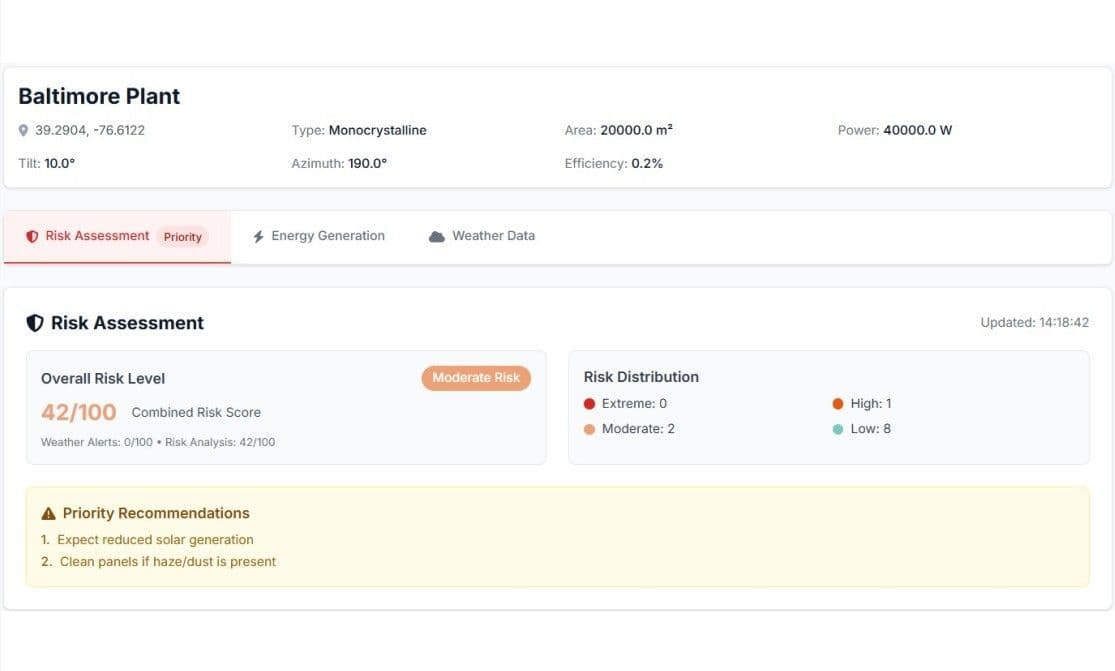
Task: Click the Moderate Risk status pill
Action: click(x=476, y=378)
